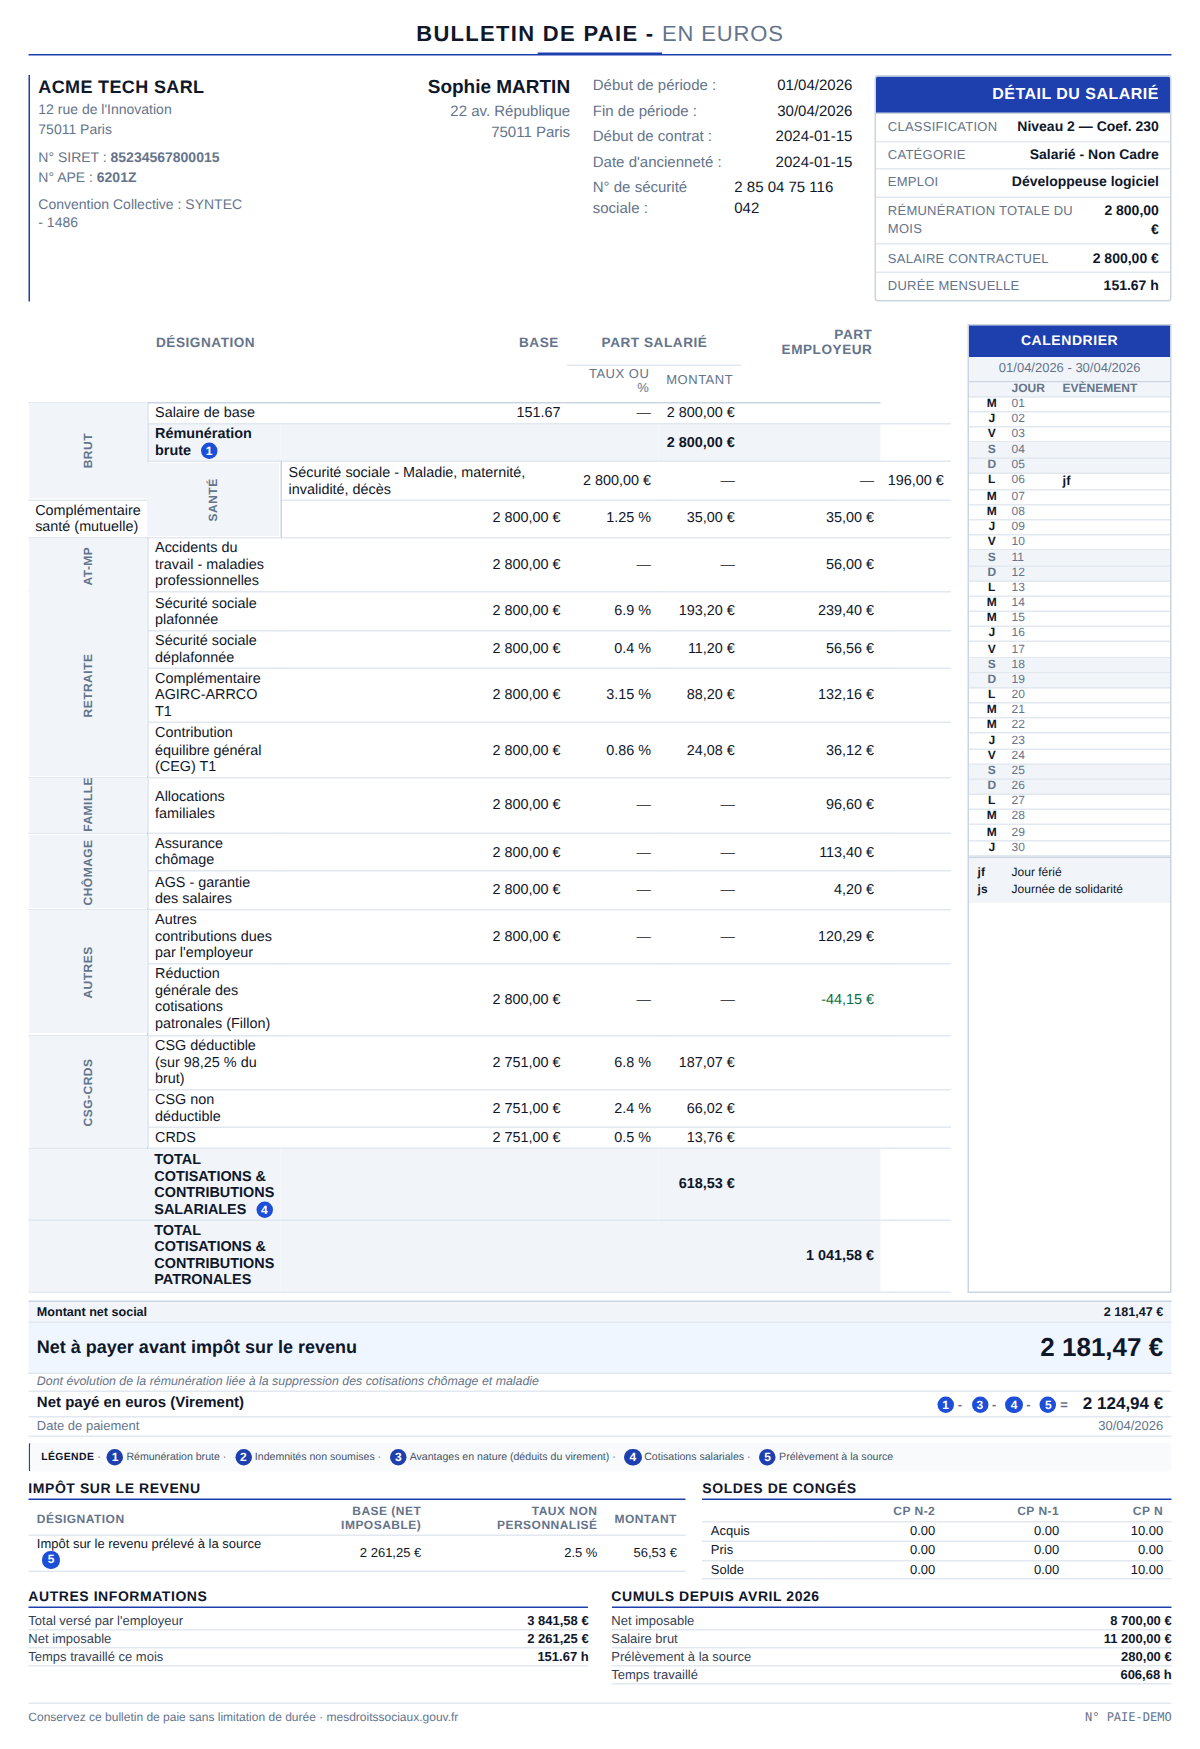Click legend badge 5 for Prélèvement à la source
Viewport: 1200px width, 1749px height.
tap(767, 1457)
